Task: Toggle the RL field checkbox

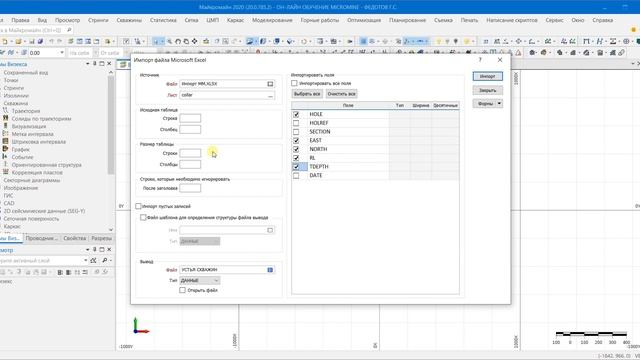Action: (x=296, y=158)
